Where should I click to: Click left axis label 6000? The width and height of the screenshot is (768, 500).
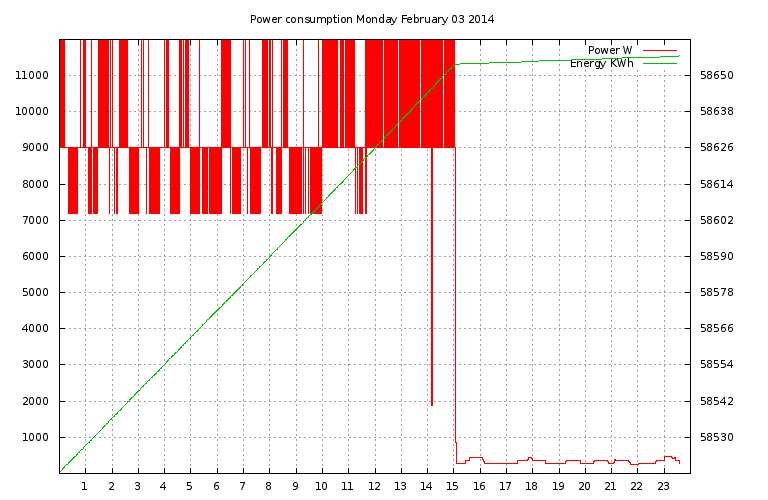pyautogui.click(x=35, y=256)
